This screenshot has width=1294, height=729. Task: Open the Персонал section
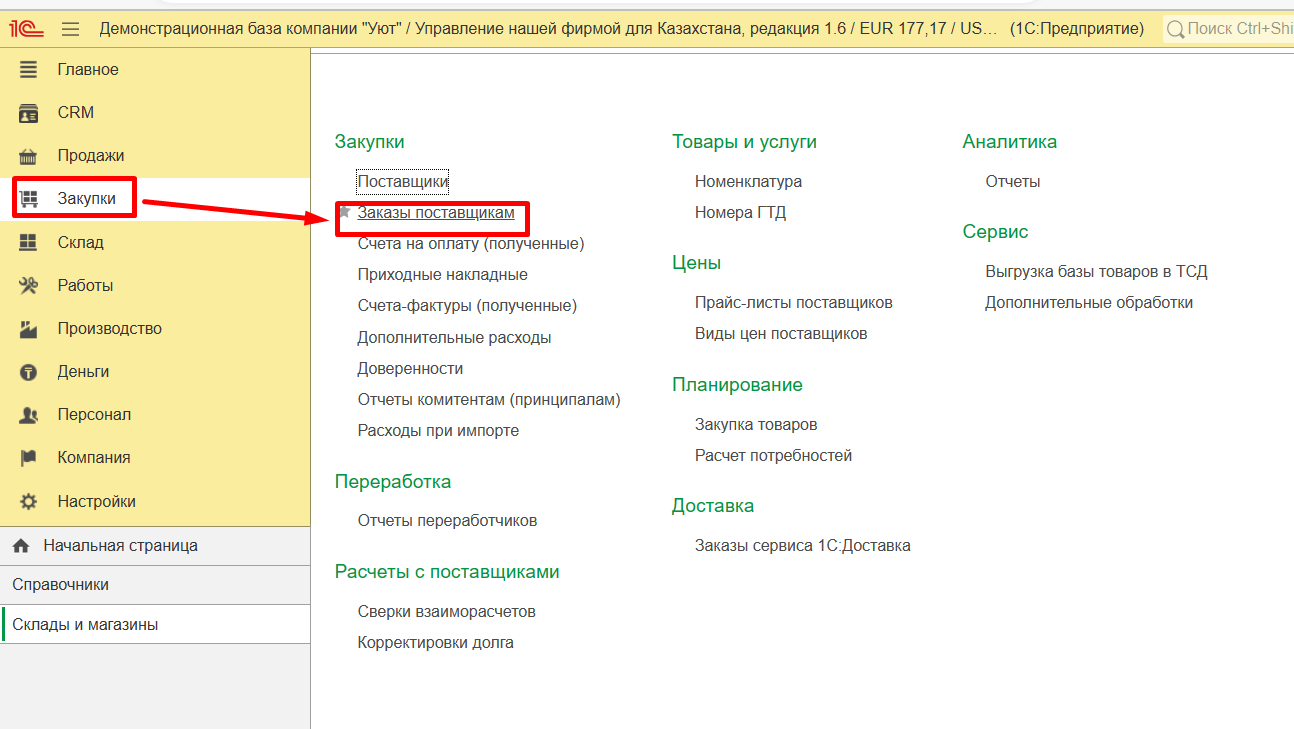[94, 414]
